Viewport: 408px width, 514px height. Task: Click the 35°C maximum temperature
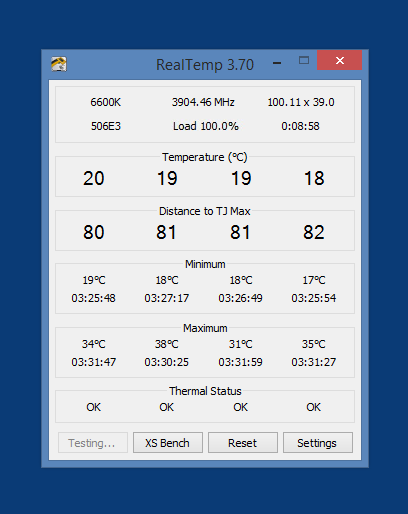314,344
